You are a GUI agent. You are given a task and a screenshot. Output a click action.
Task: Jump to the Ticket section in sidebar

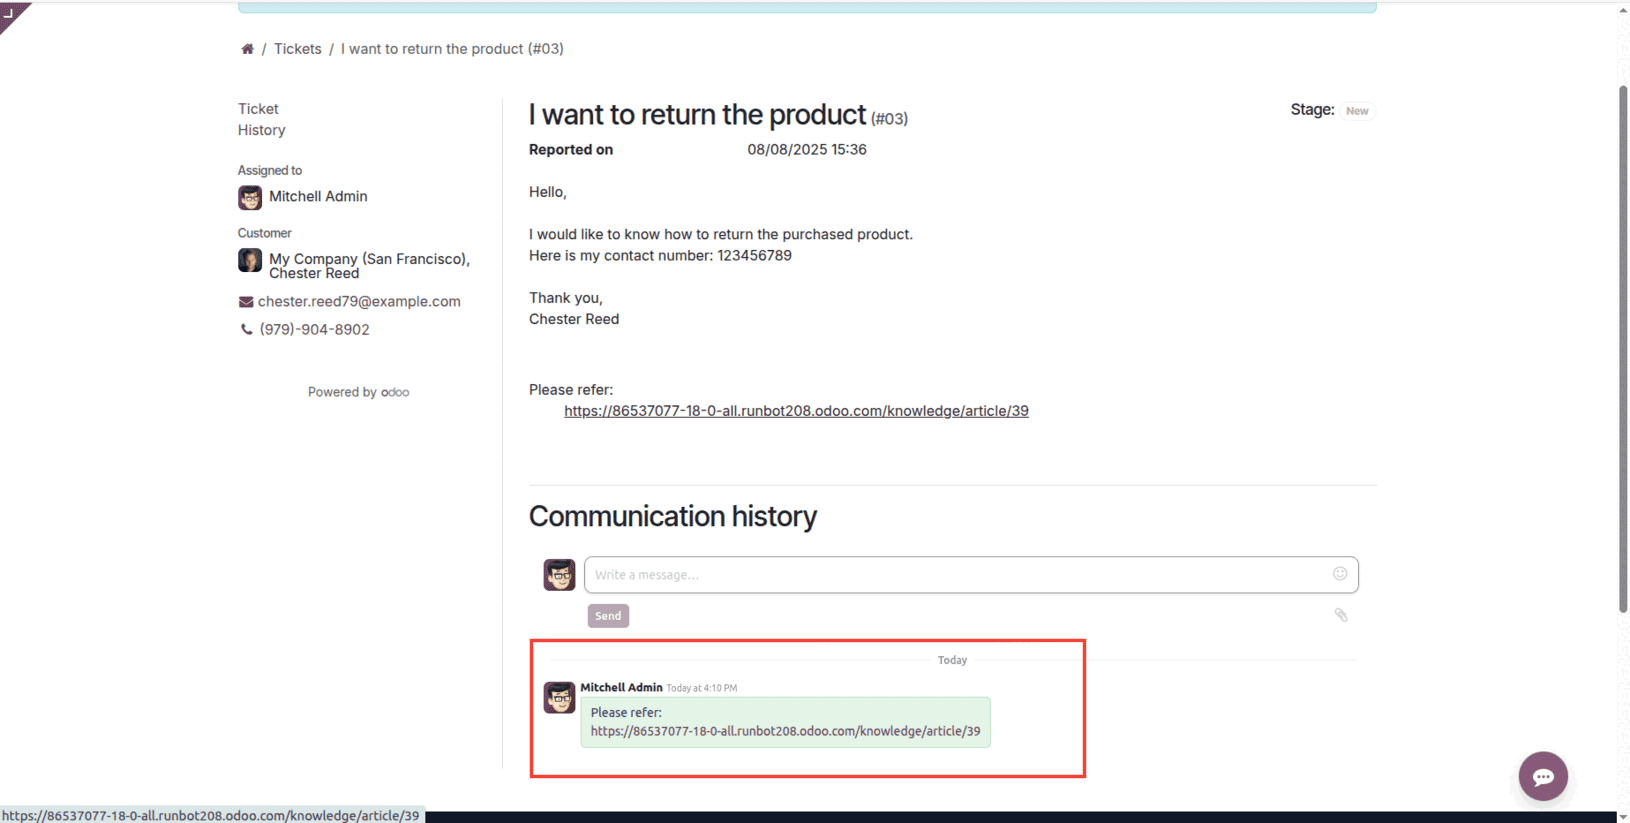click(258, 109)
